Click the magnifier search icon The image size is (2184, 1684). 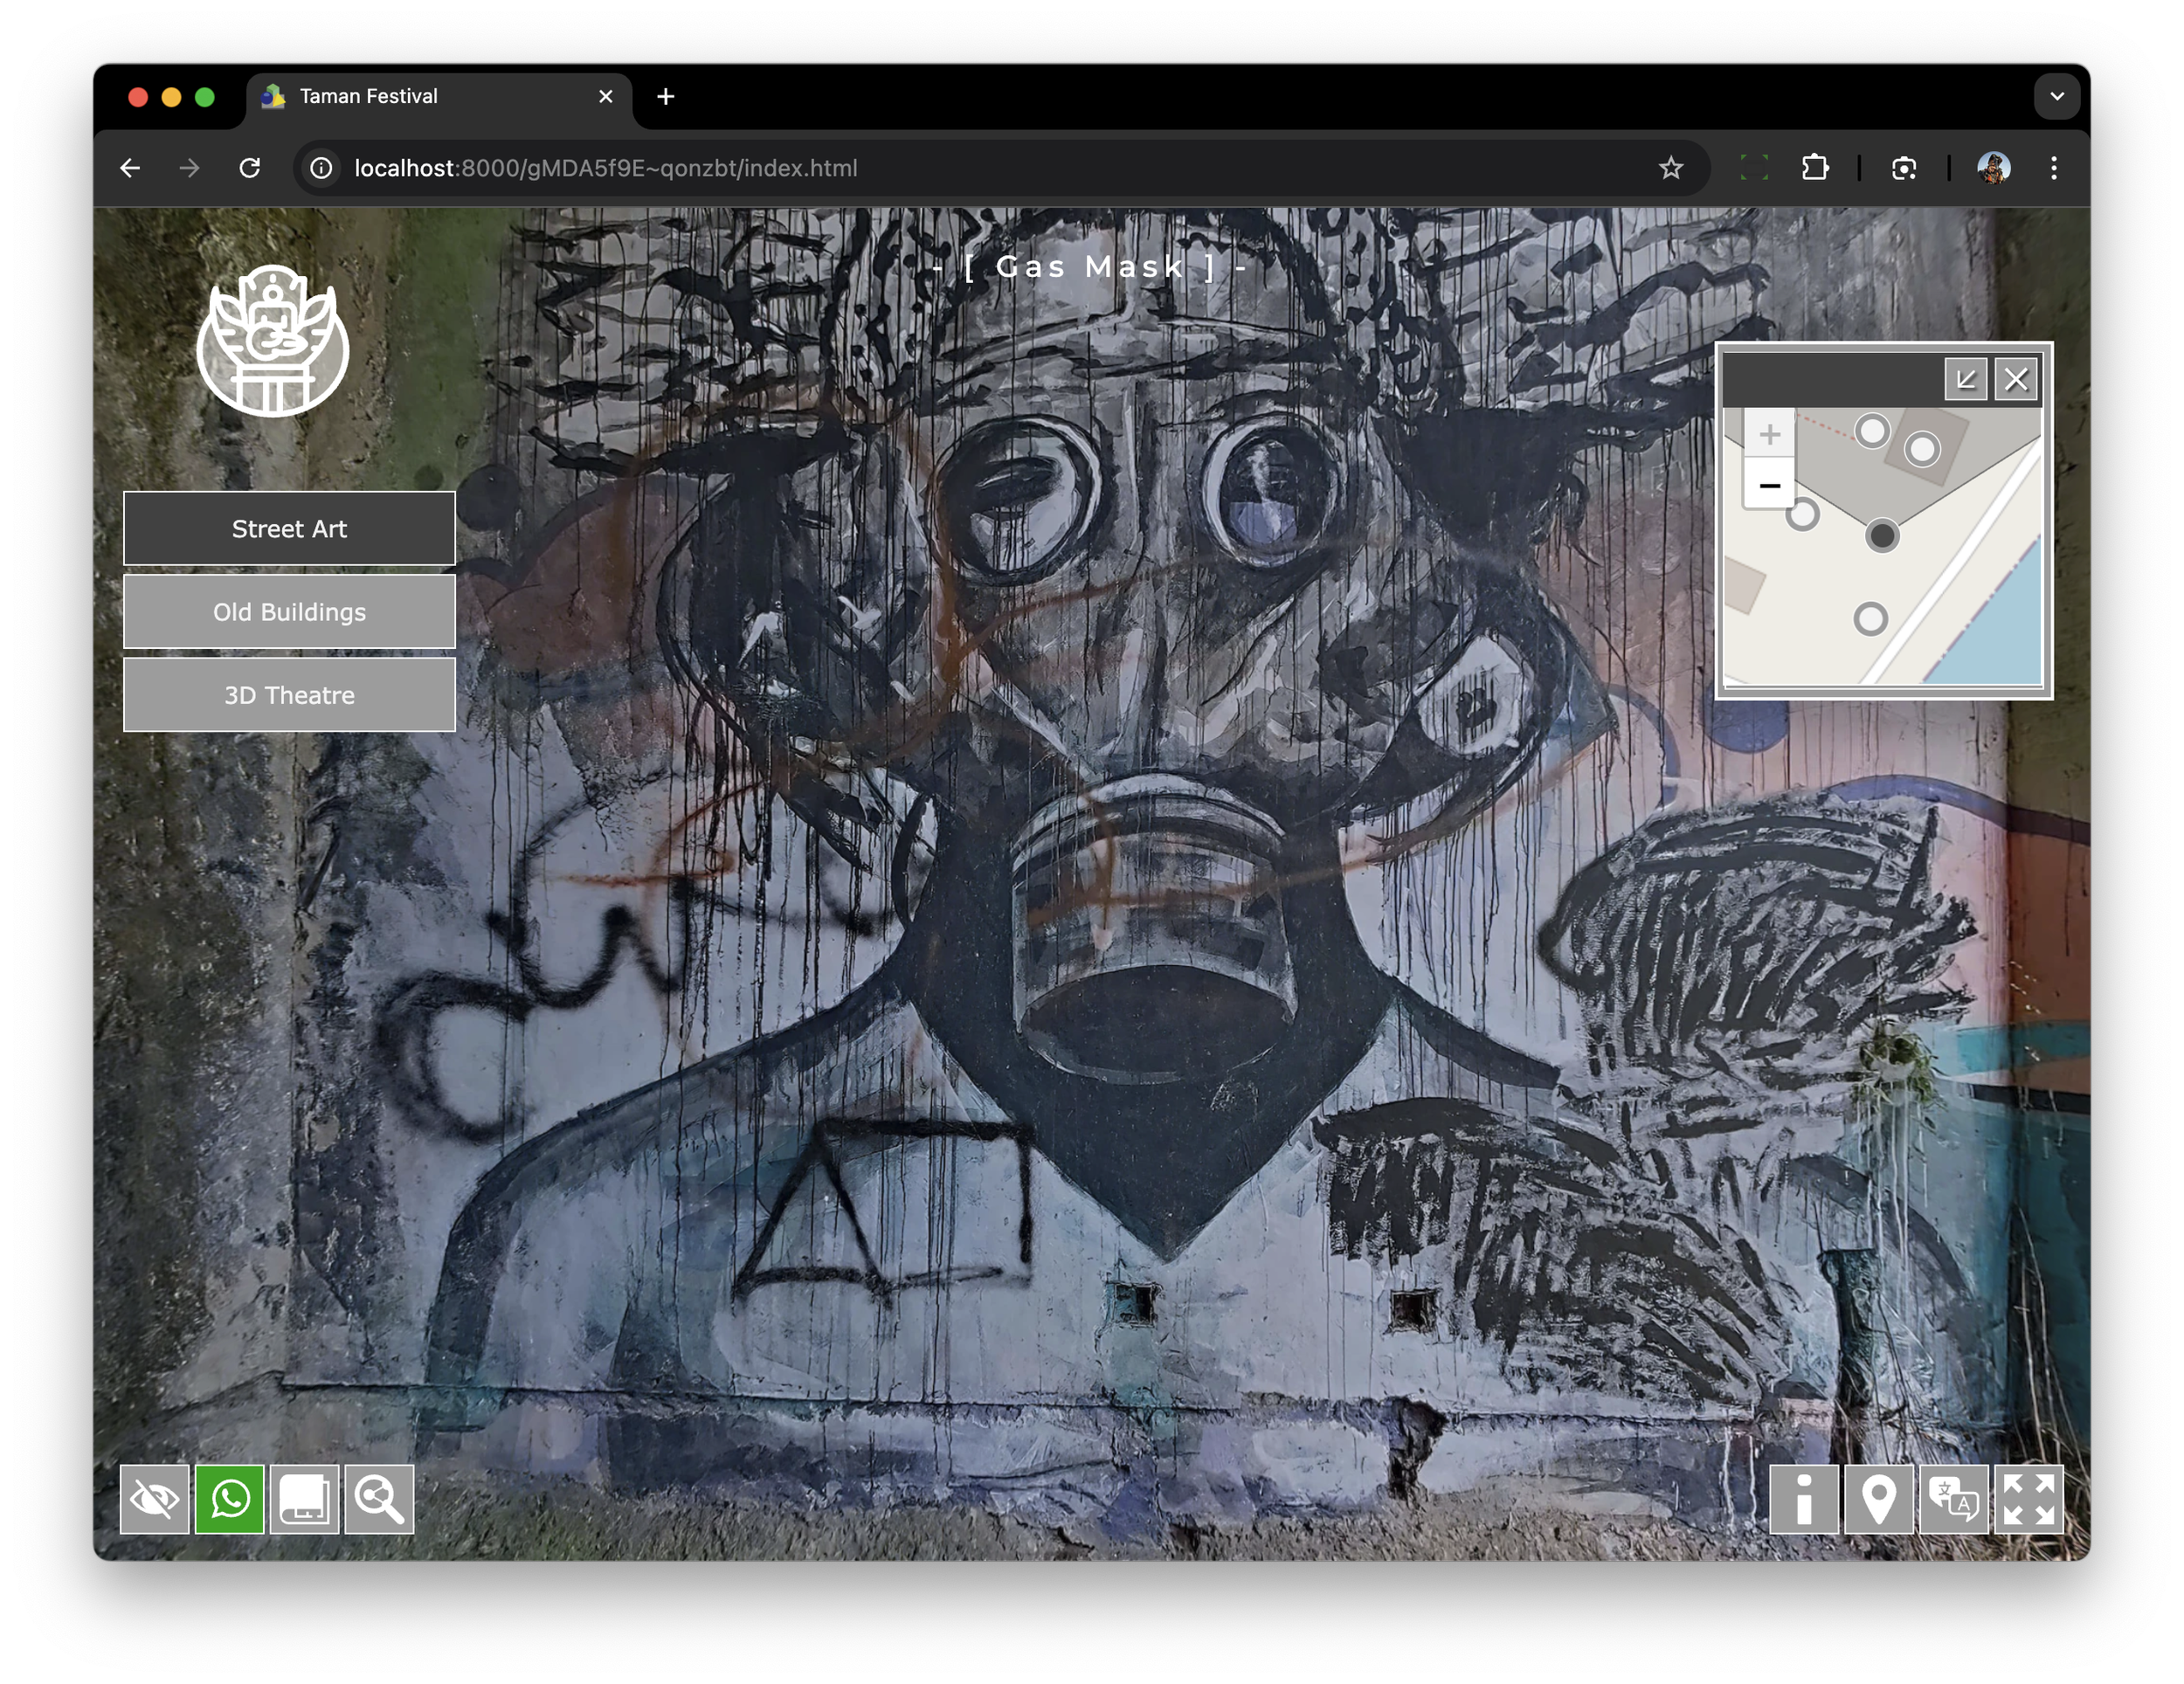(x=379, y=1499)
